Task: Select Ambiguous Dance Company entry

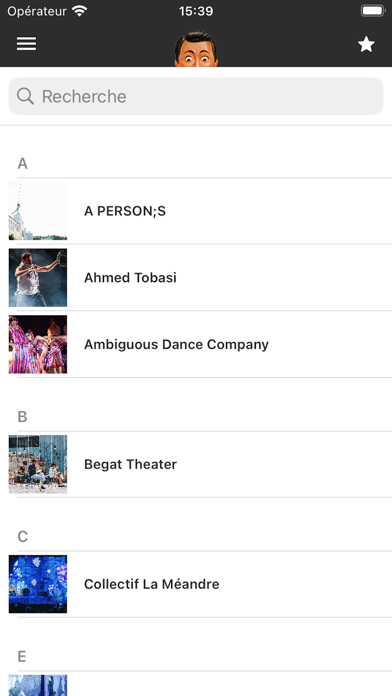Action: click(x=200, y=344)
